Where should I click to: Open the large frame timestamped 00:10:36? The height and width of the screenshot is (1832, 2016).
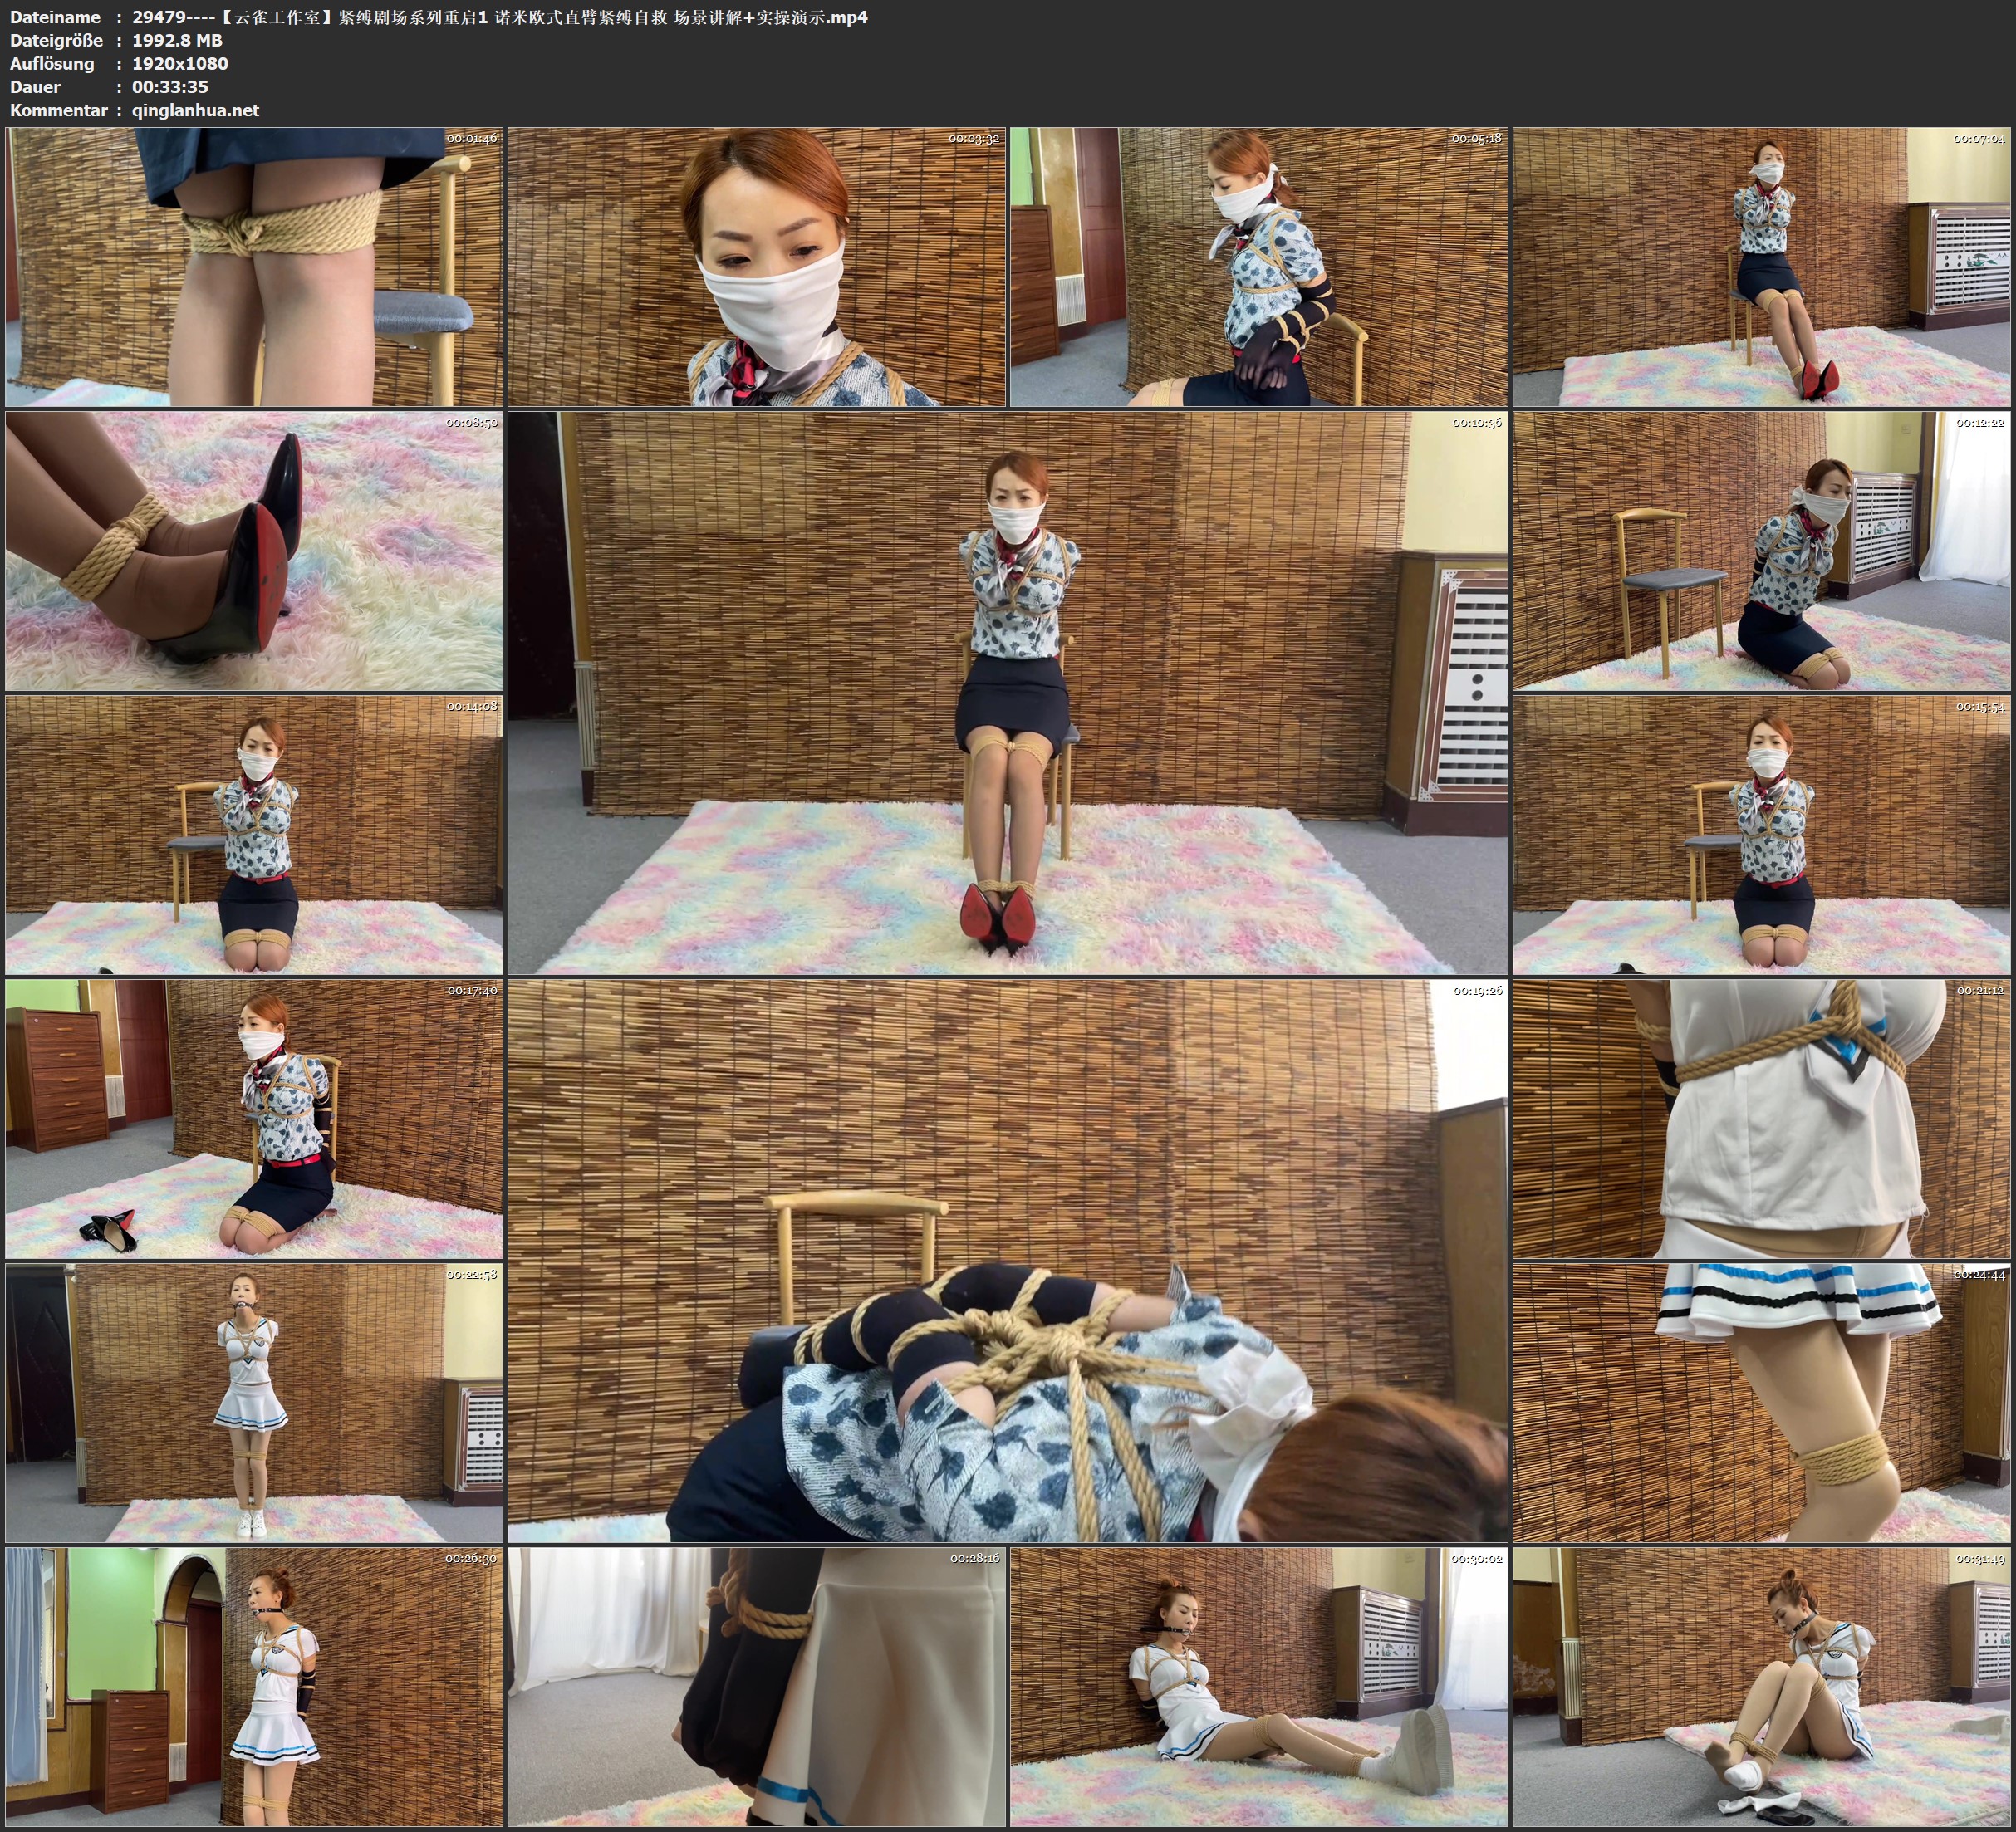[x=1007, y=693]
